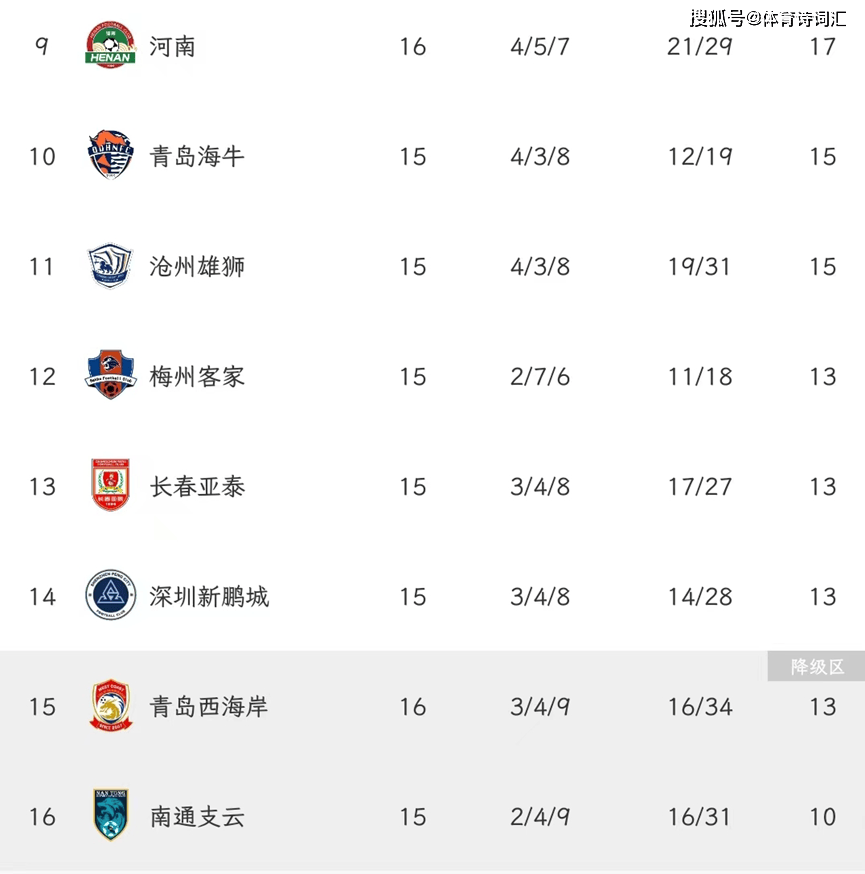Screen dimensions: 865x874
Task: Select the 南通支云 team name
Action: (197, 817)
